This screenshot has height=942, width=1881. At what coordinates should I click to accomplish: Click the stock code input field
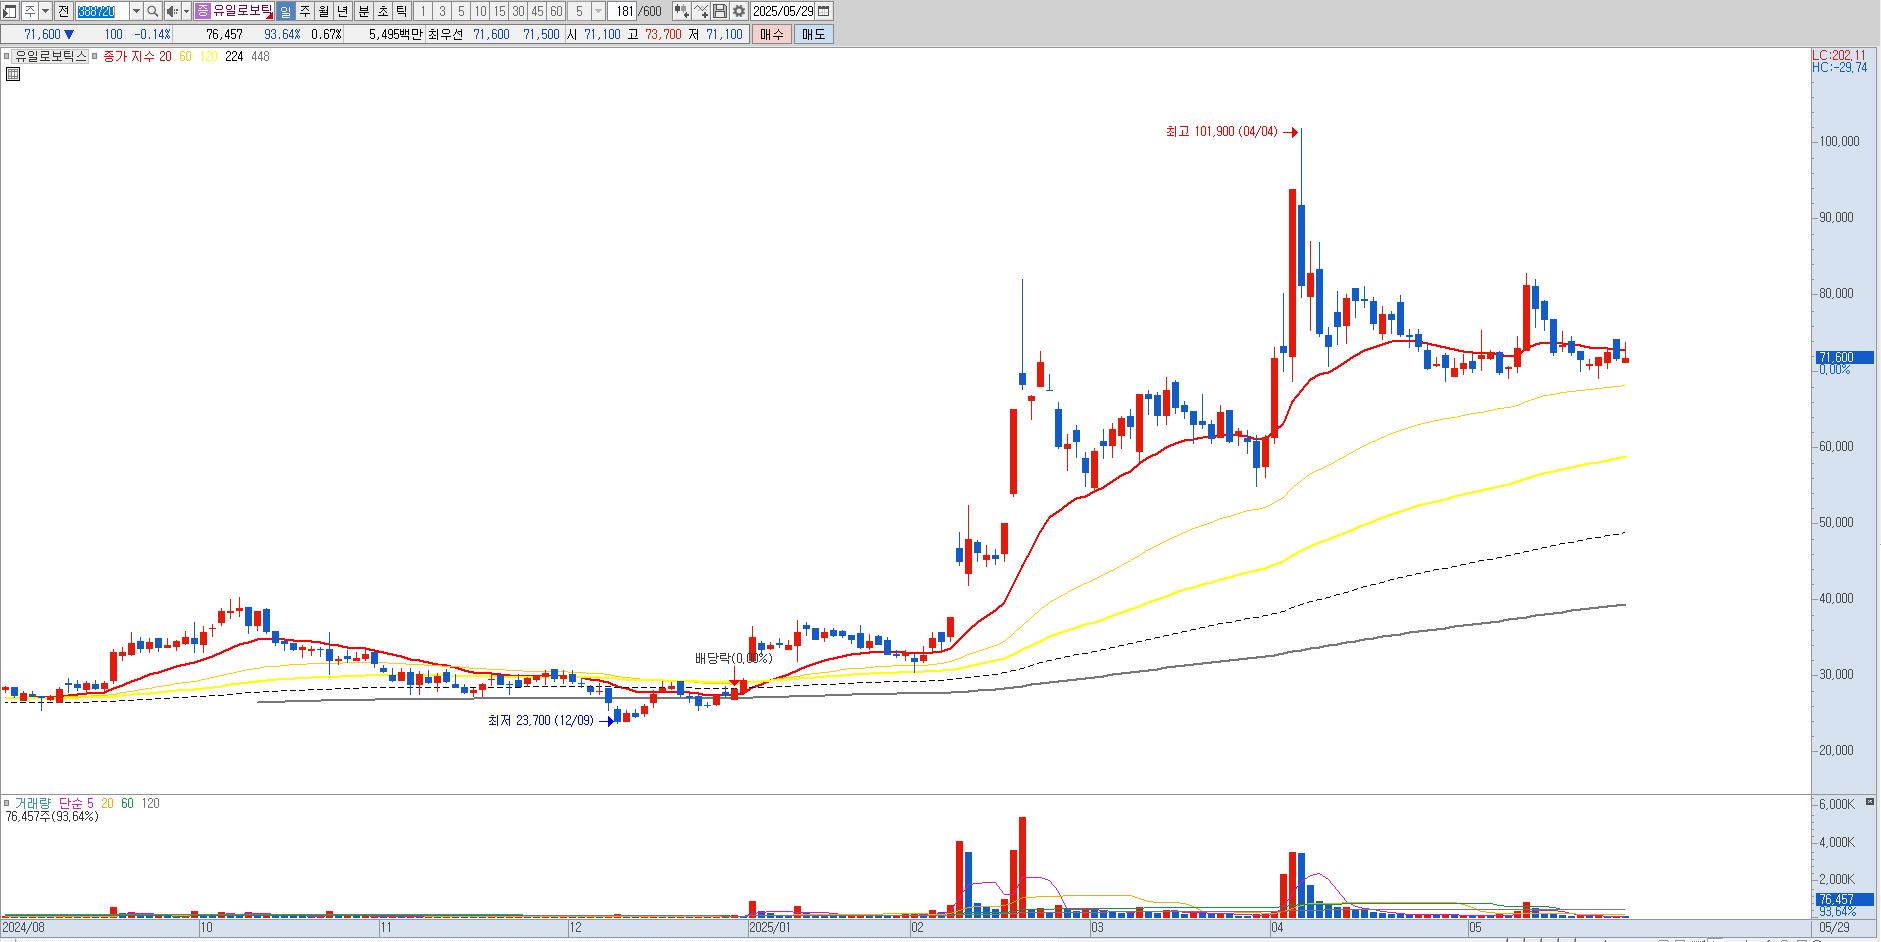tap(102, 11)
